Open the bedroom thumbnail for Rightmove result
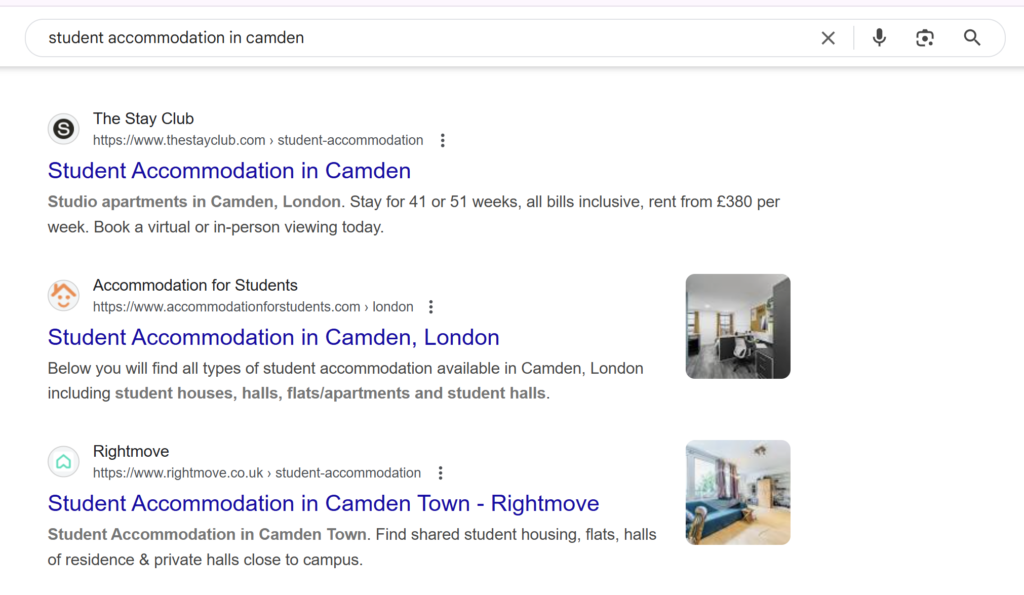The width and height of the screenshot is (1024, 595). [x=738, y=492]
